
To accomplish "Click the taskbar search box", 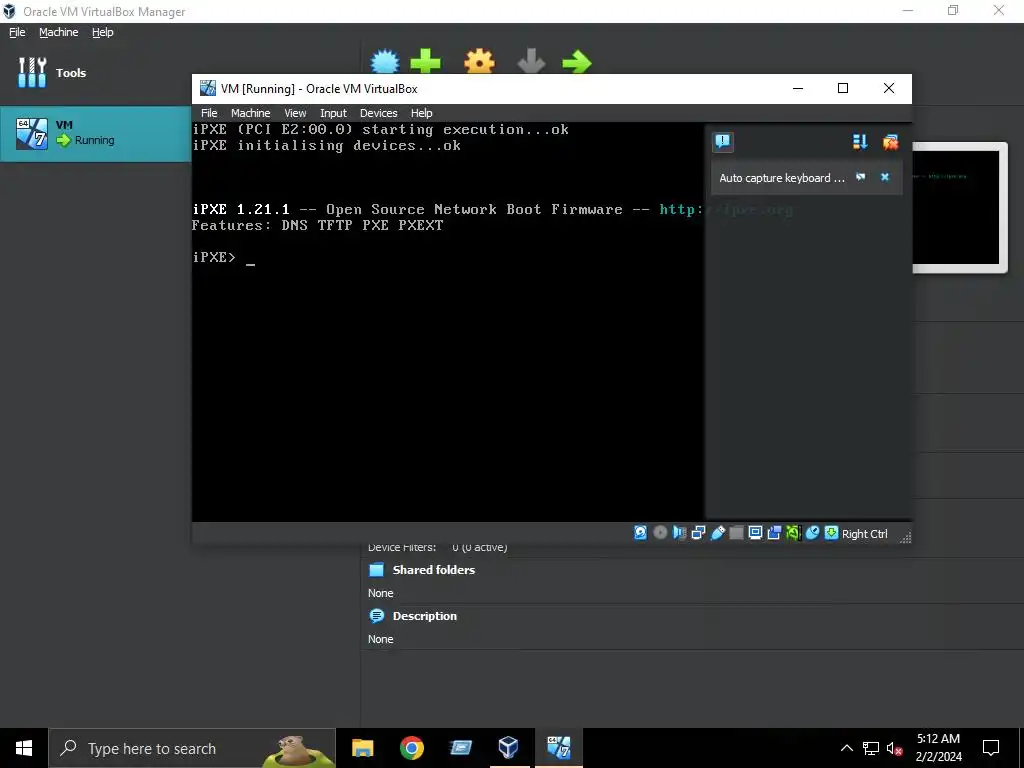I will point(192,748).
